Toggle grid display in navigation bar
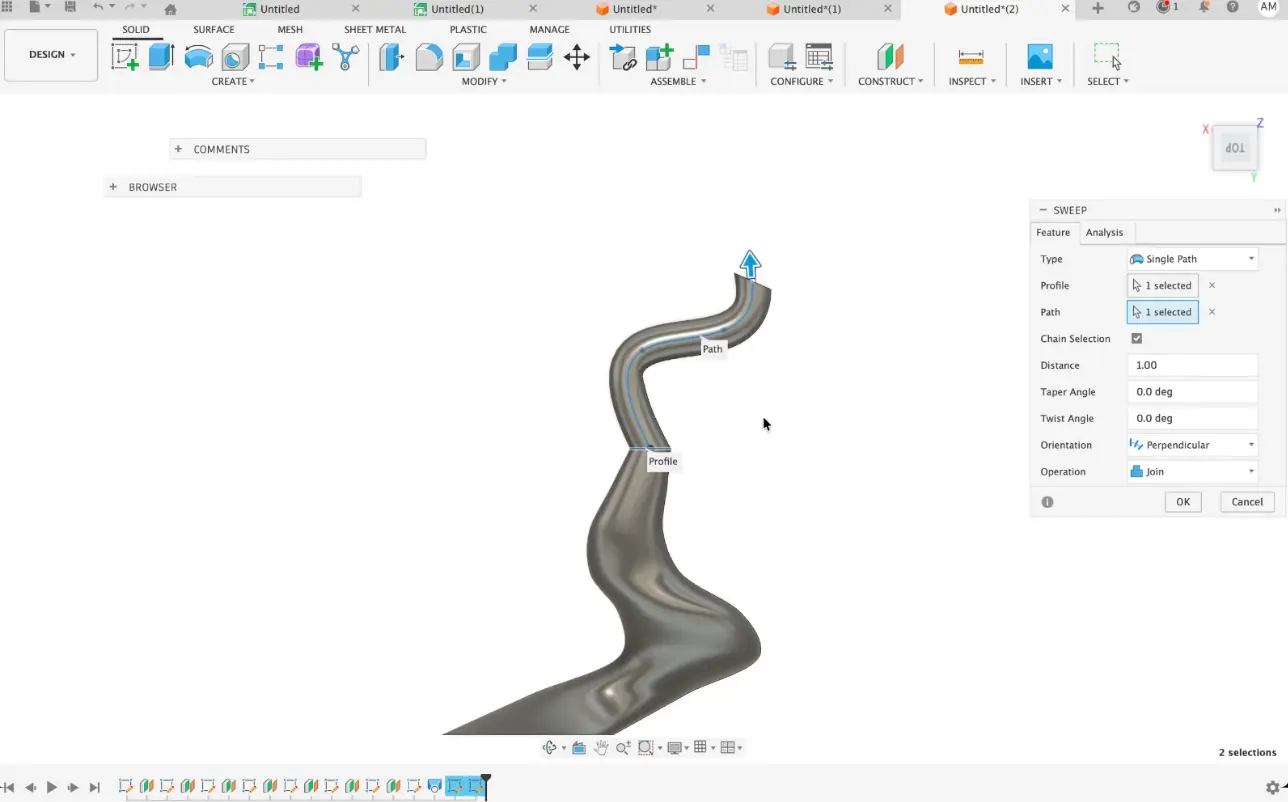 tap(701, 747)
